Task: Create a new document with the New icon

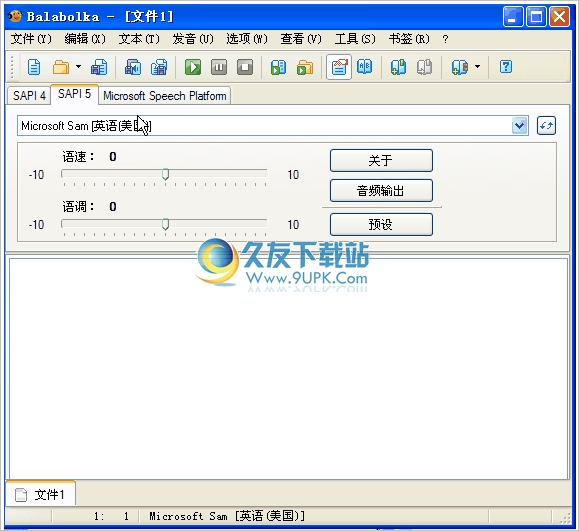Action: pyautogui.click(x=34, y=67)
